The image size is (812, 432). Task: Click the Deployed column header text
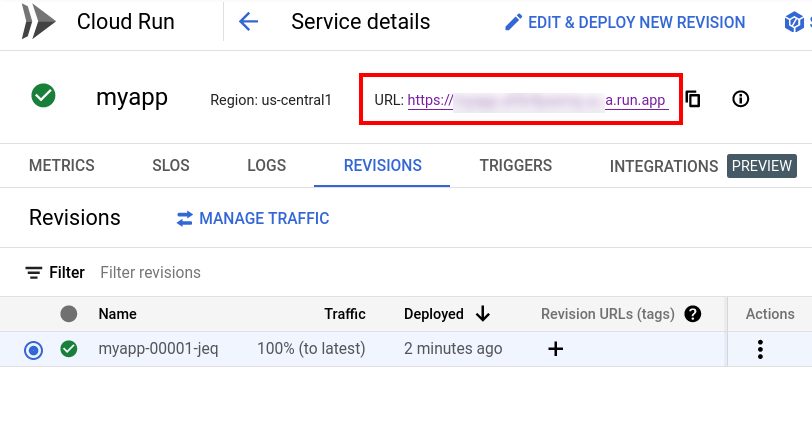point(433,314)
